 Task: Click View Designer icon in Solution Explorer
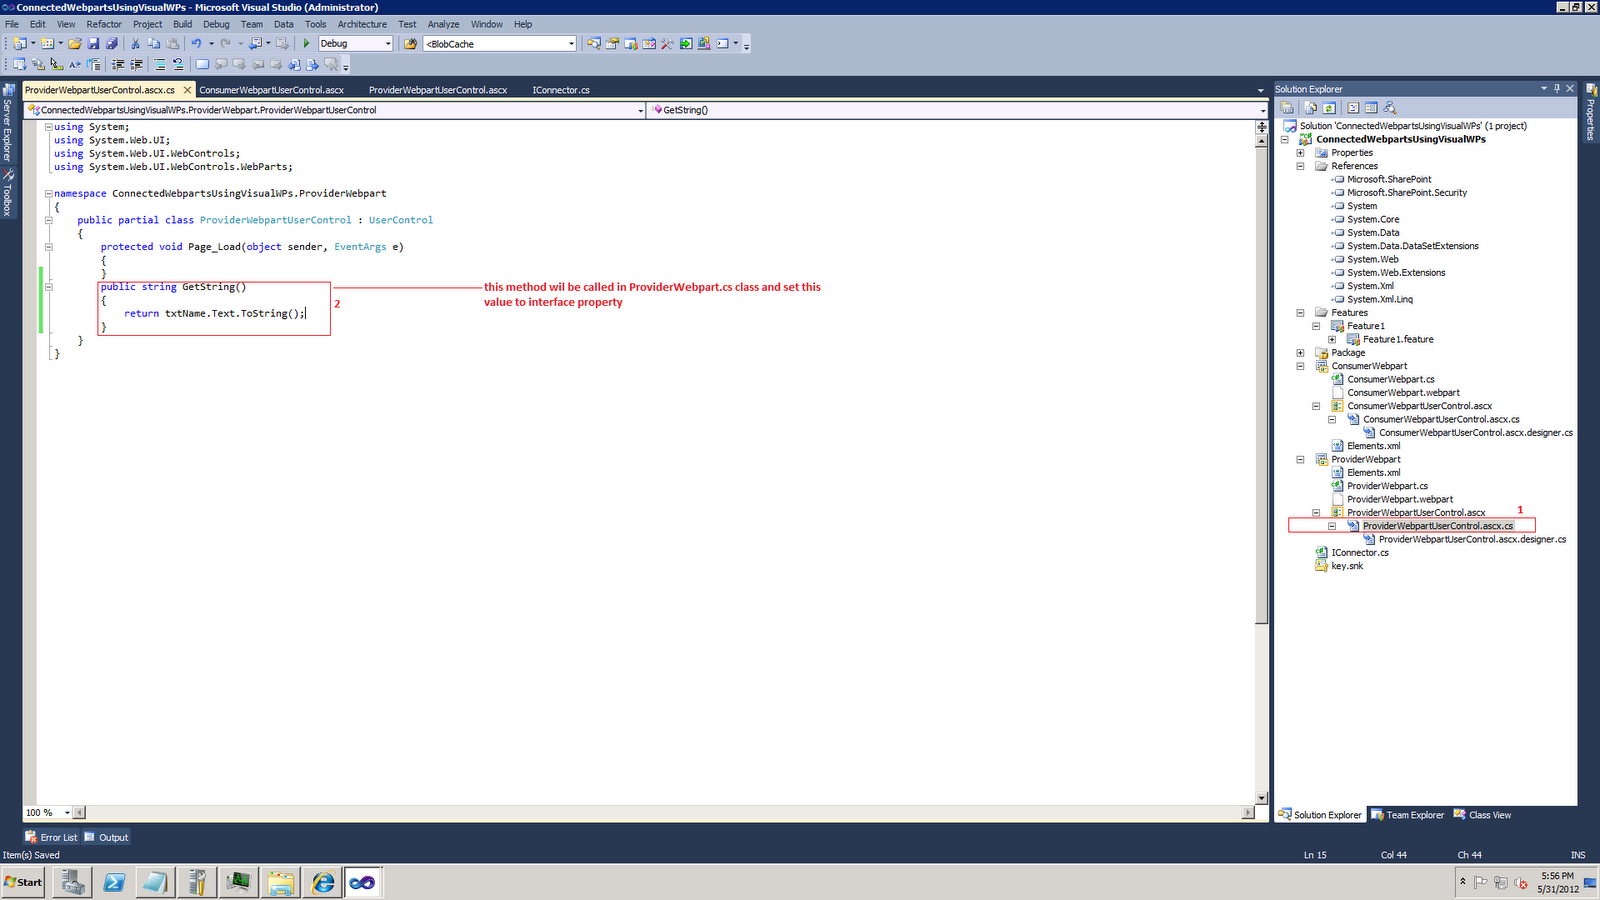[x=1371, y=108]
